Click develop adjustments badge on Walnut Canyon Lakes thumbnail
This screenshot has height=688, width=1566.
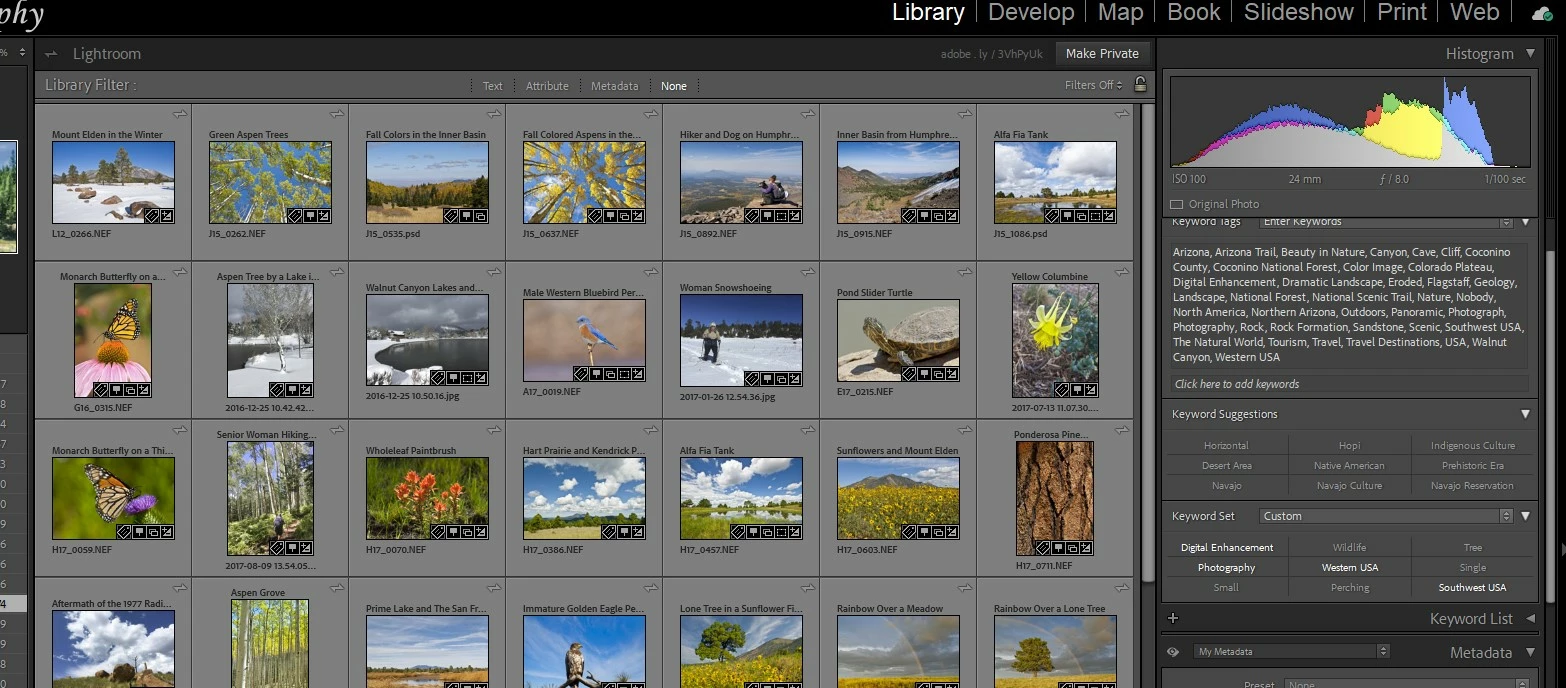[x=481, y=378]
